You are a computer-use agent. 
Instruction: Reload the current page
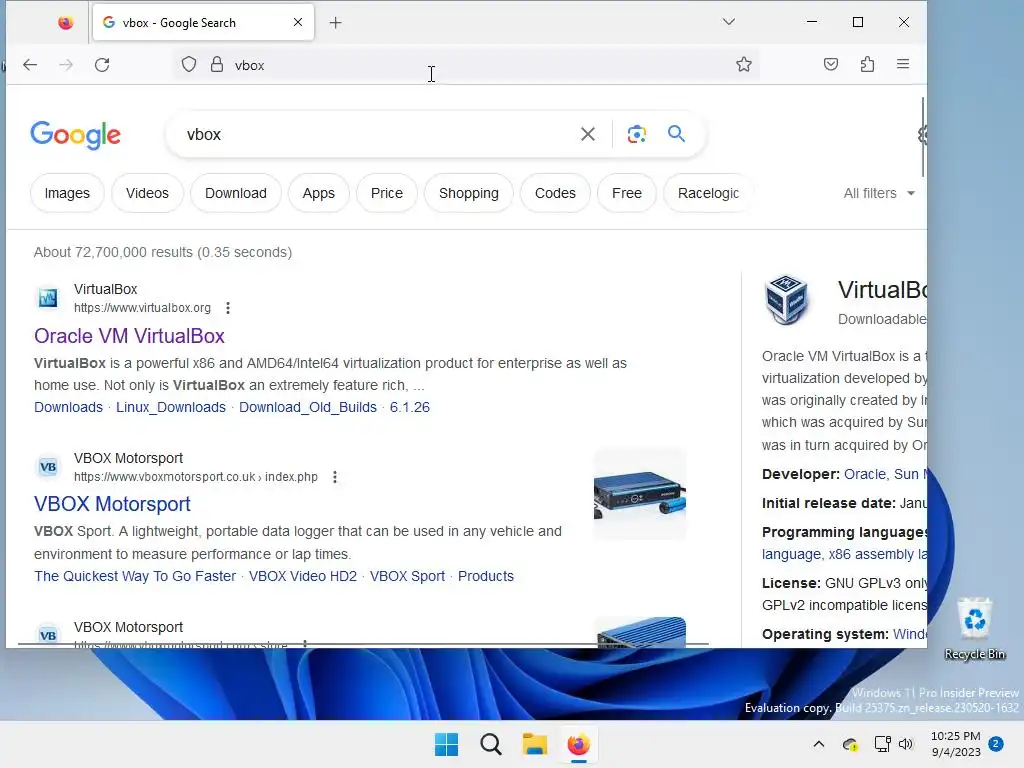(102, 65)
